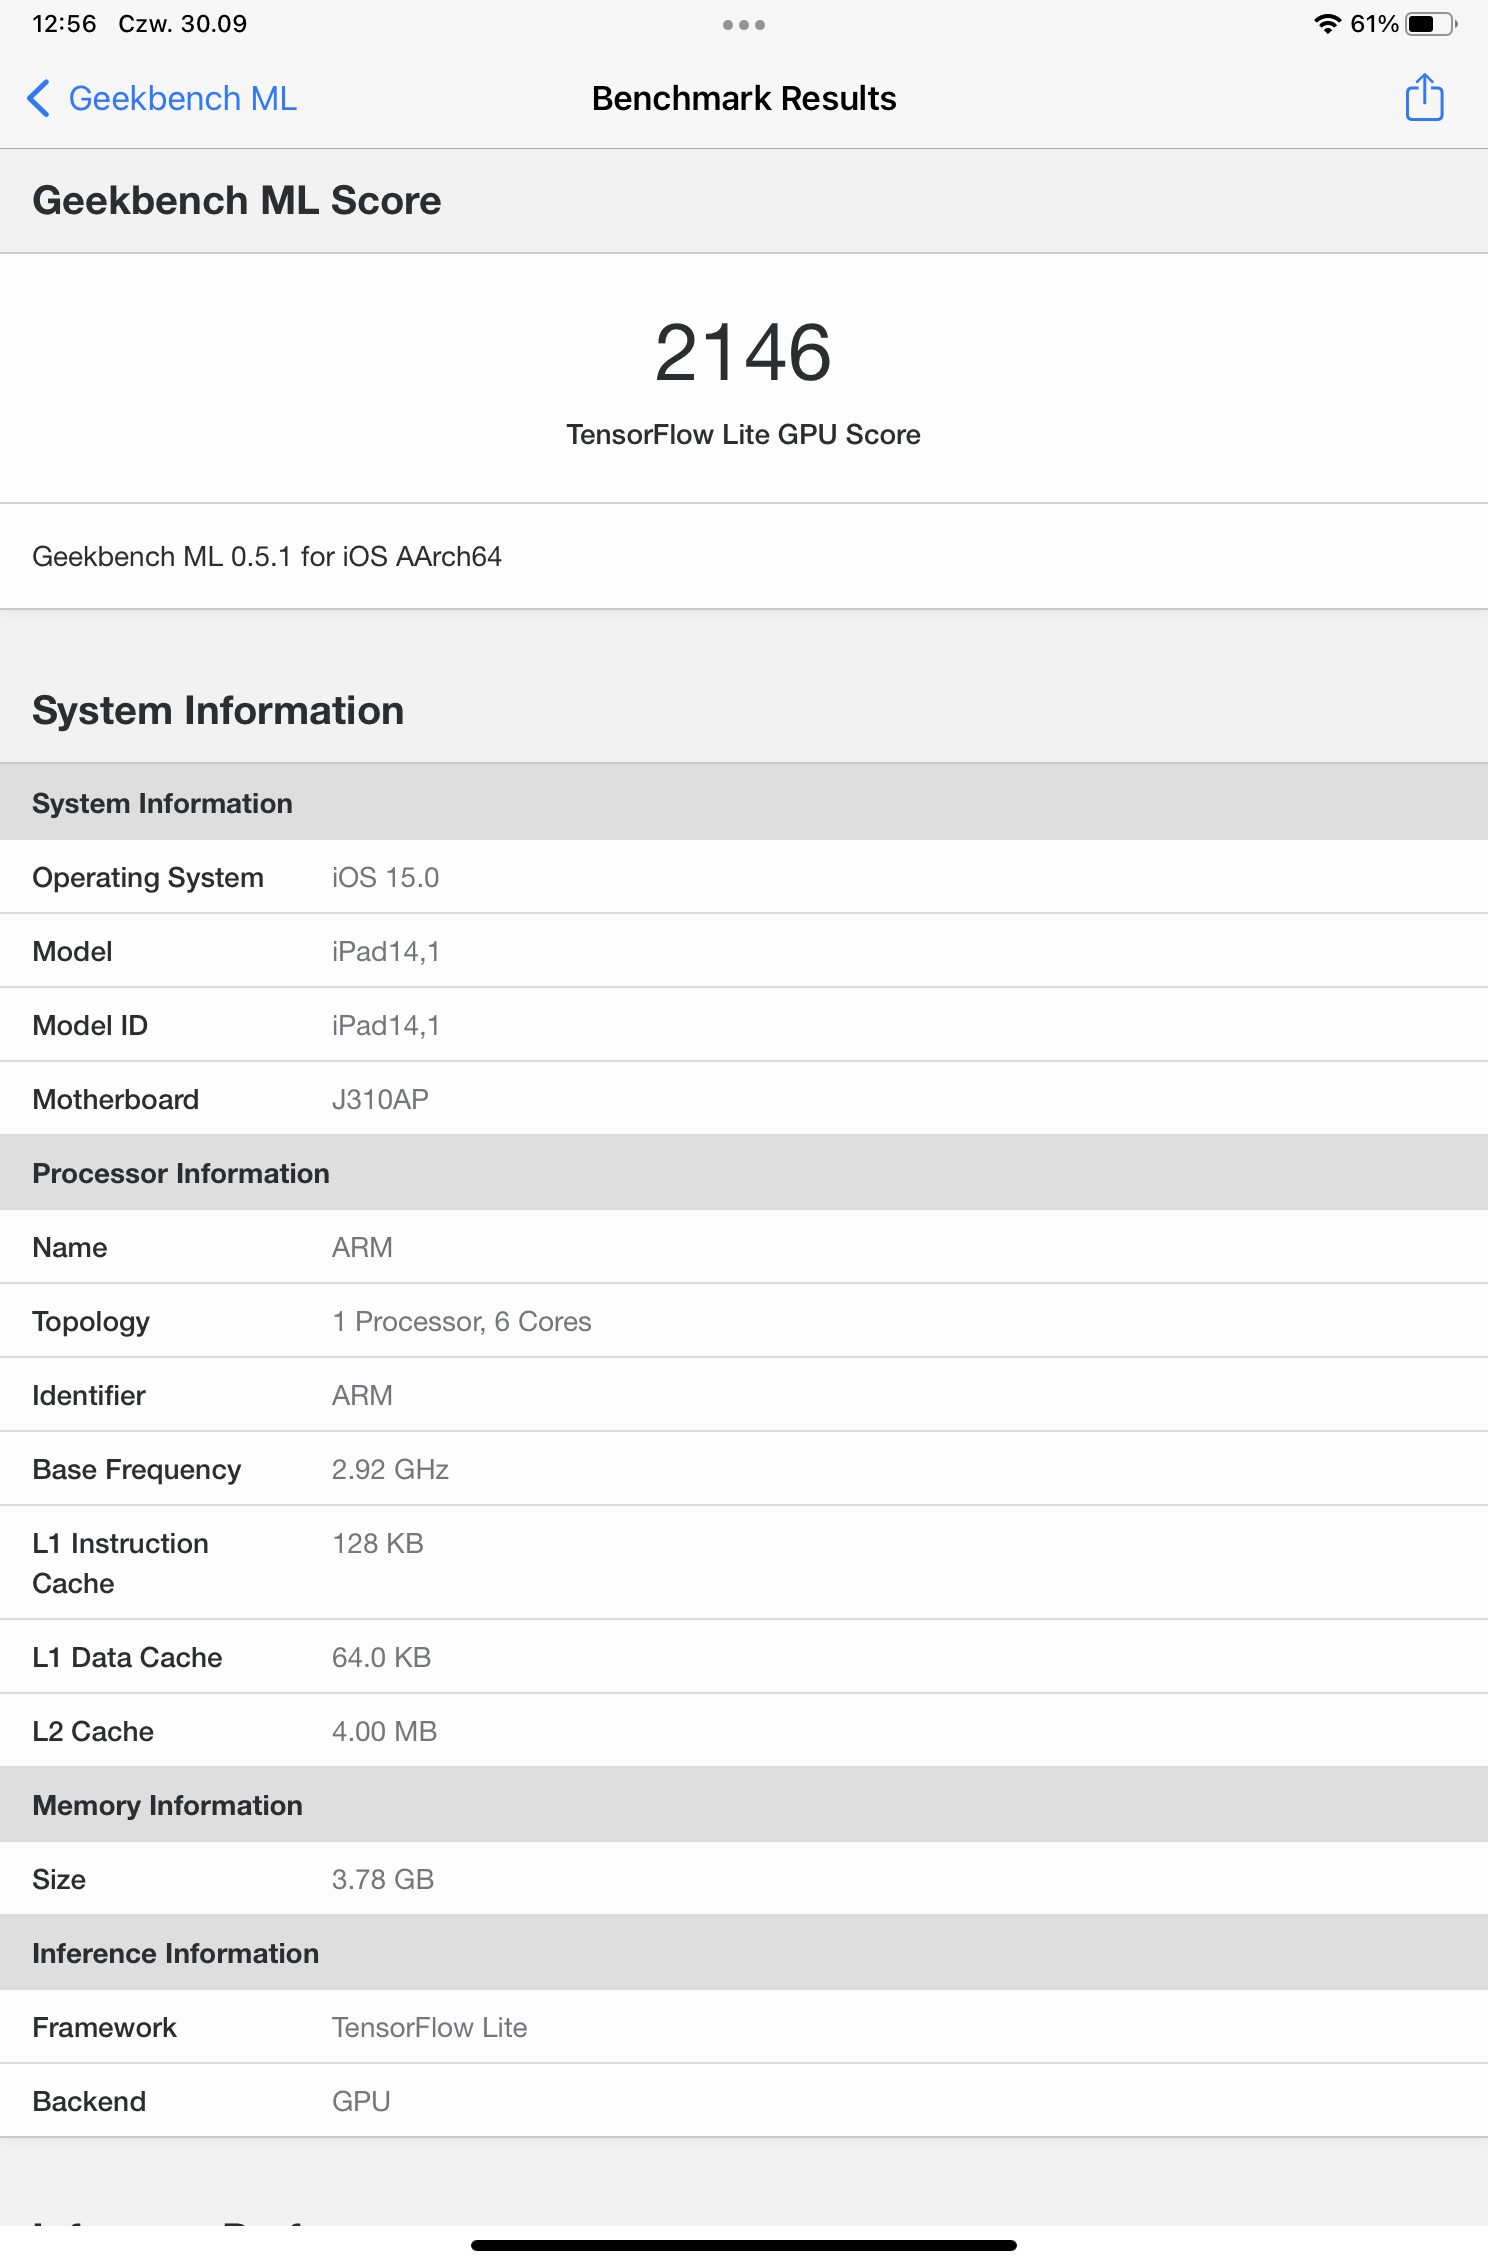The image size is (1488, 2266).
Task: Tap the share icon in navigation bar
Action: click(x=1424, y=98)
